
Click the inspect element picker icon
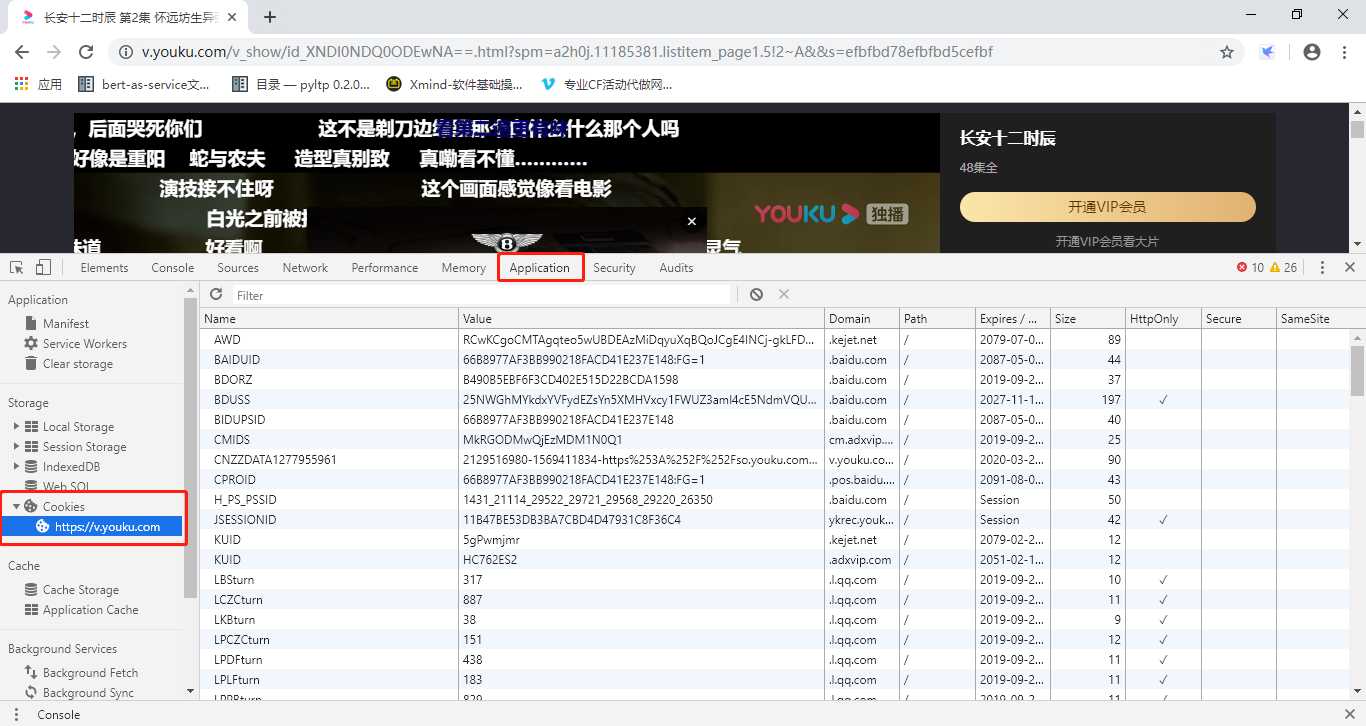coord(17,268)
